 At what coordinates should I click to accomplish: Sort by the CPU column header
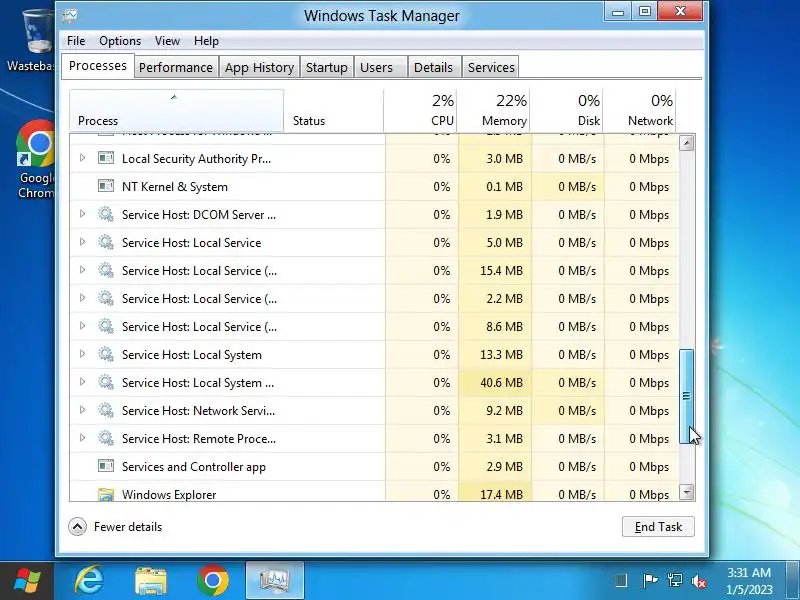[420, 111]
